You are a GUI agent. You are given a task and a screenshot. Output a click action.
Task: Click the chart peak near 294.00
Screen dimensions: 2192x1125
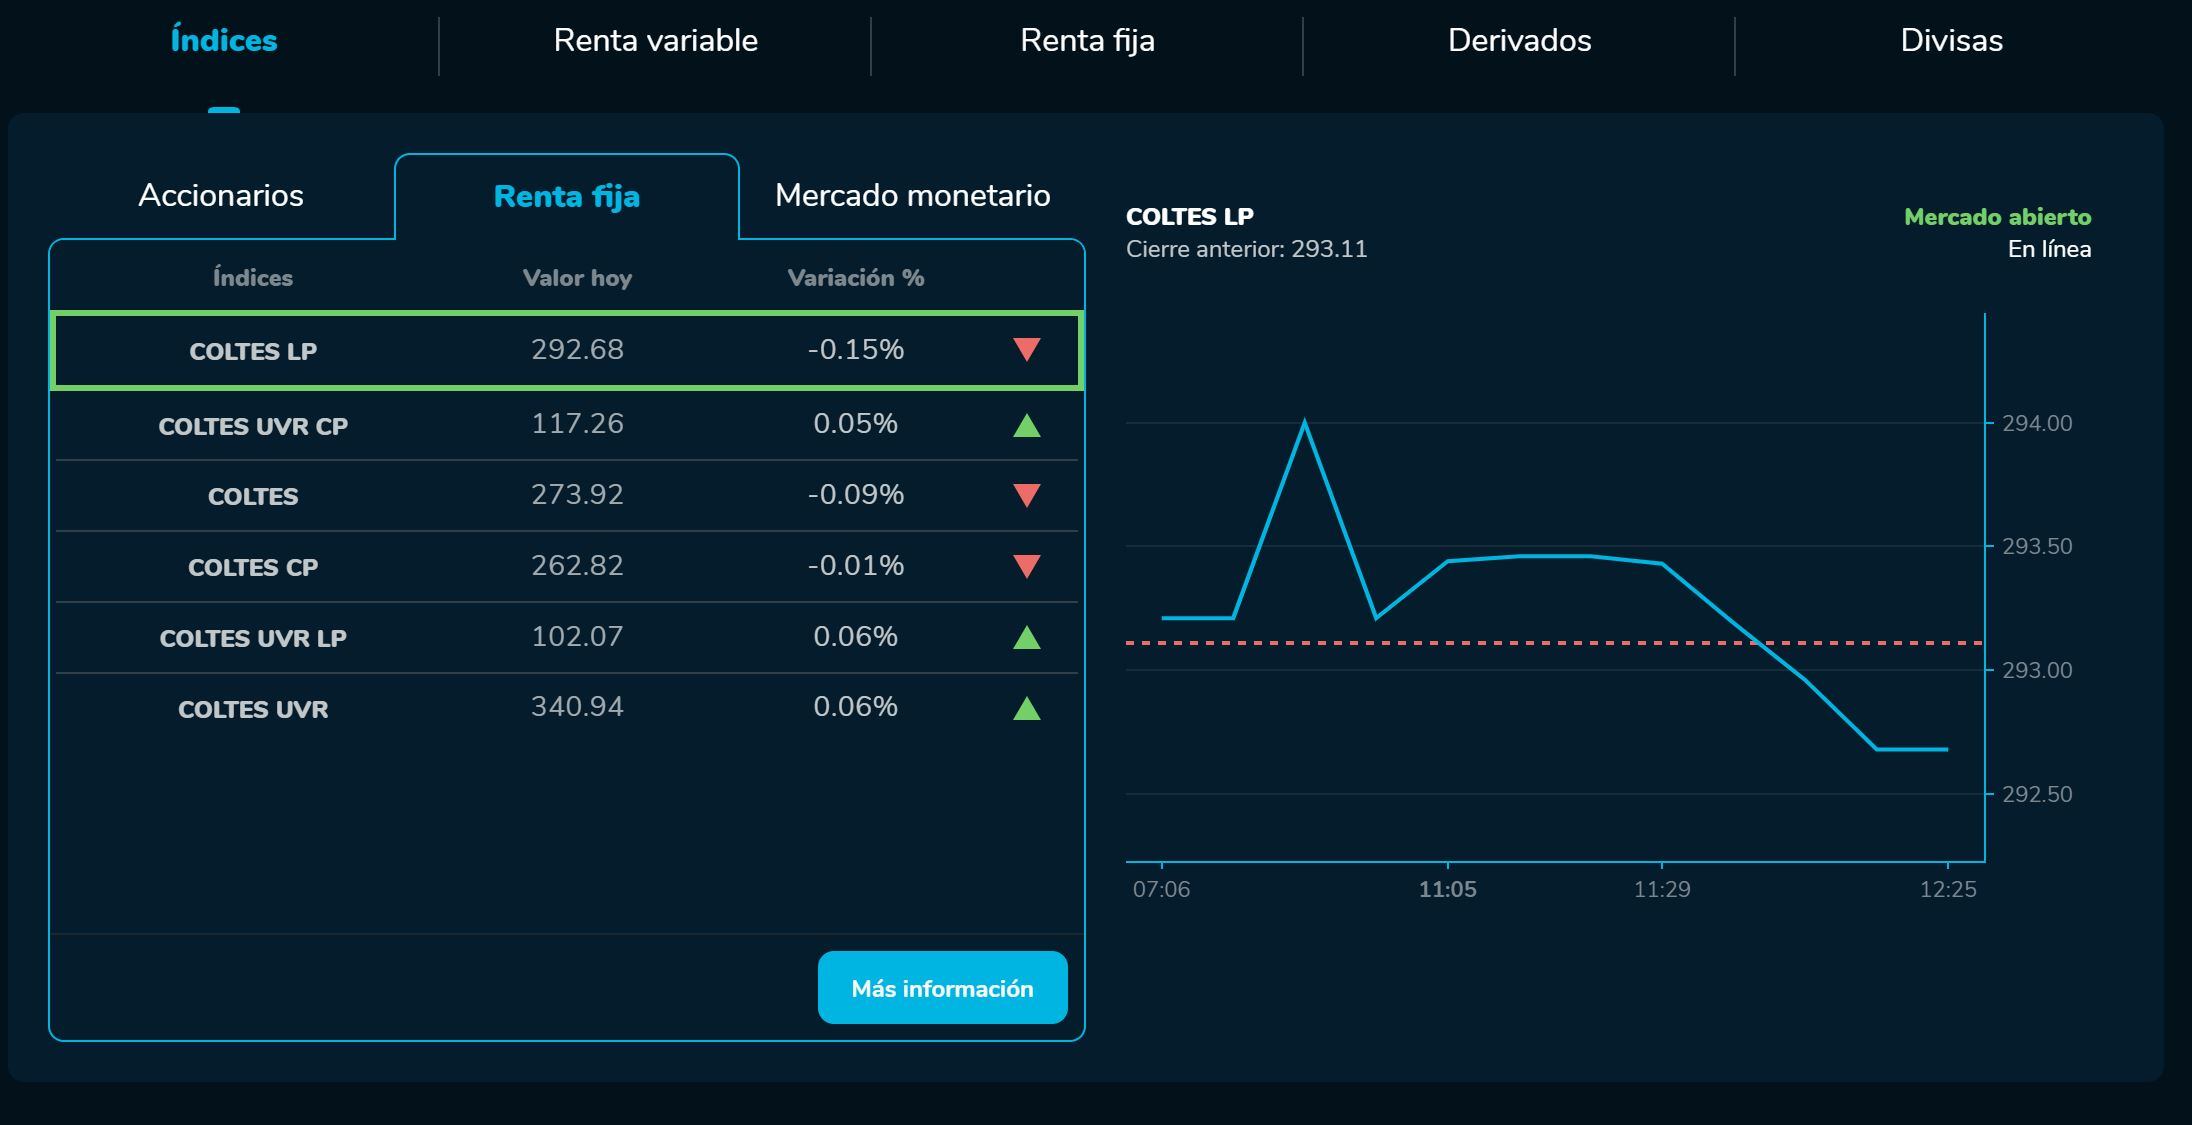click(1304, 423)
